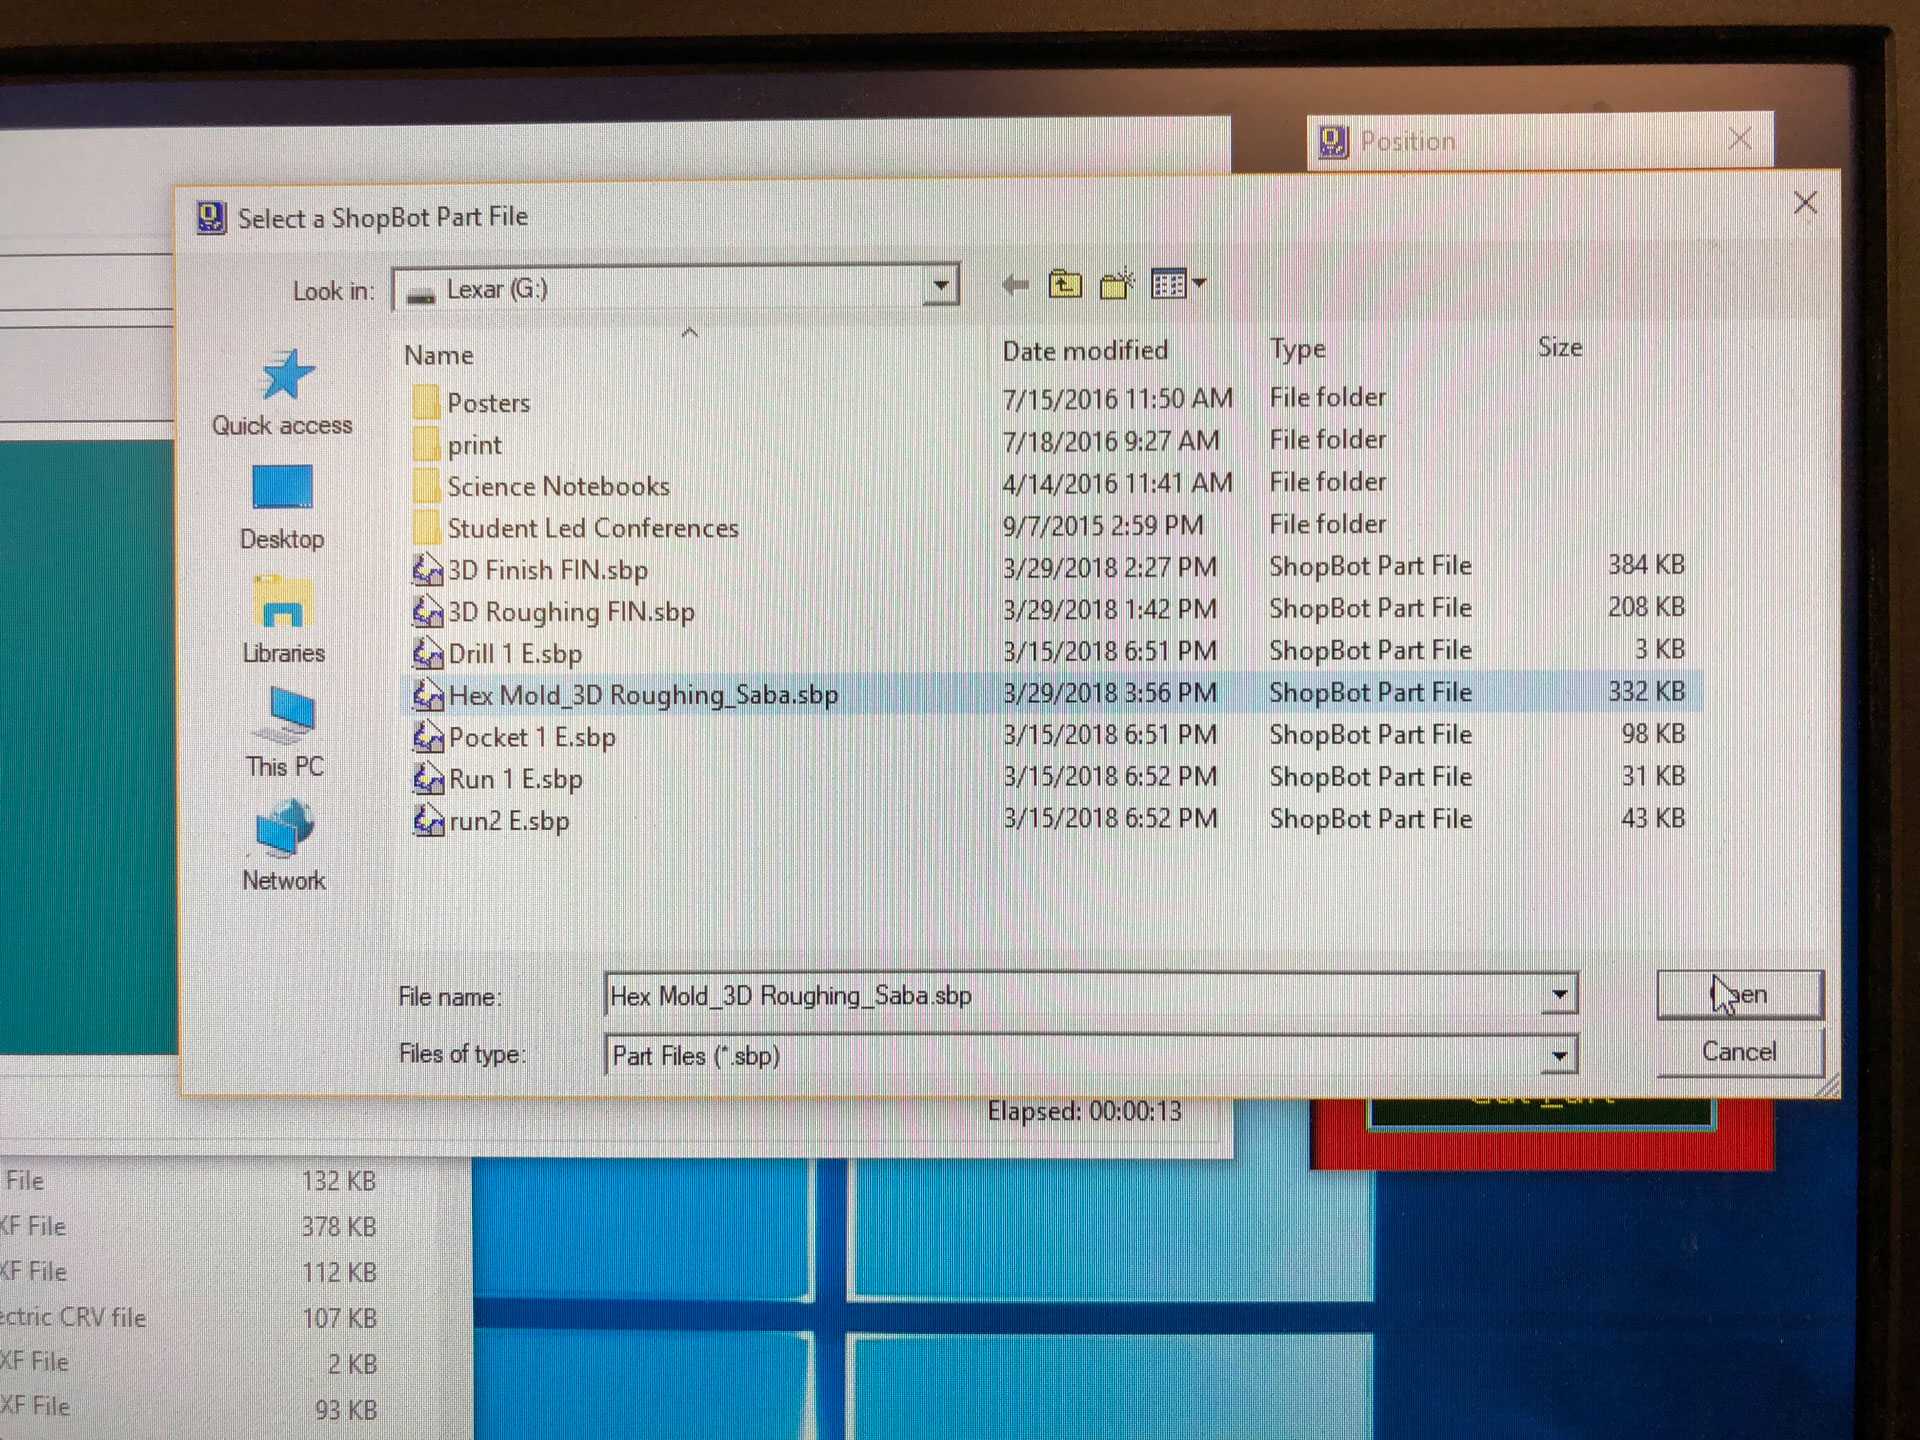1920x1440 pixels.
Task: Sort by the Type column header
Action: click(x=1298, y=349)
